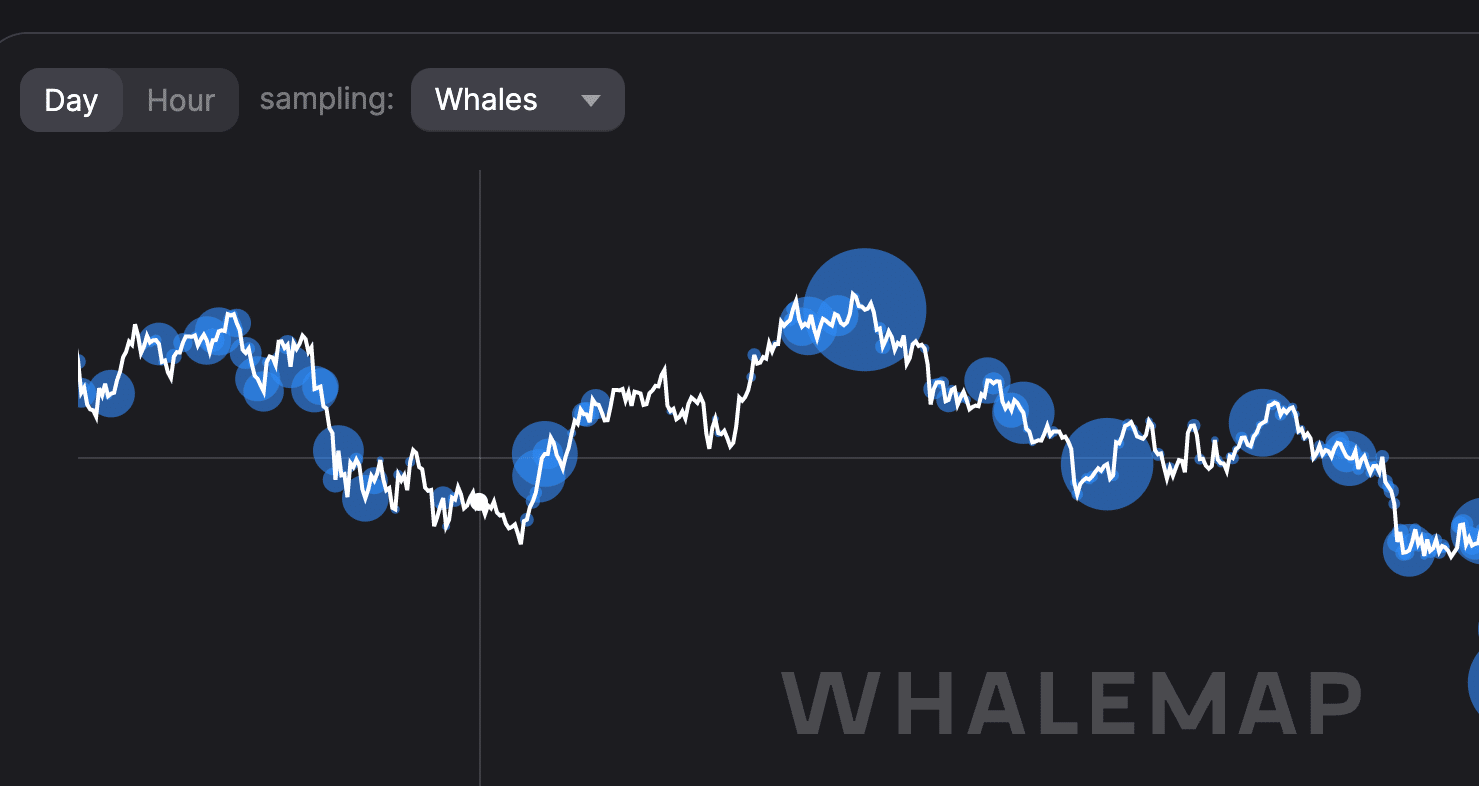Click the white dot marker on price line

click(x=479, y=501)
